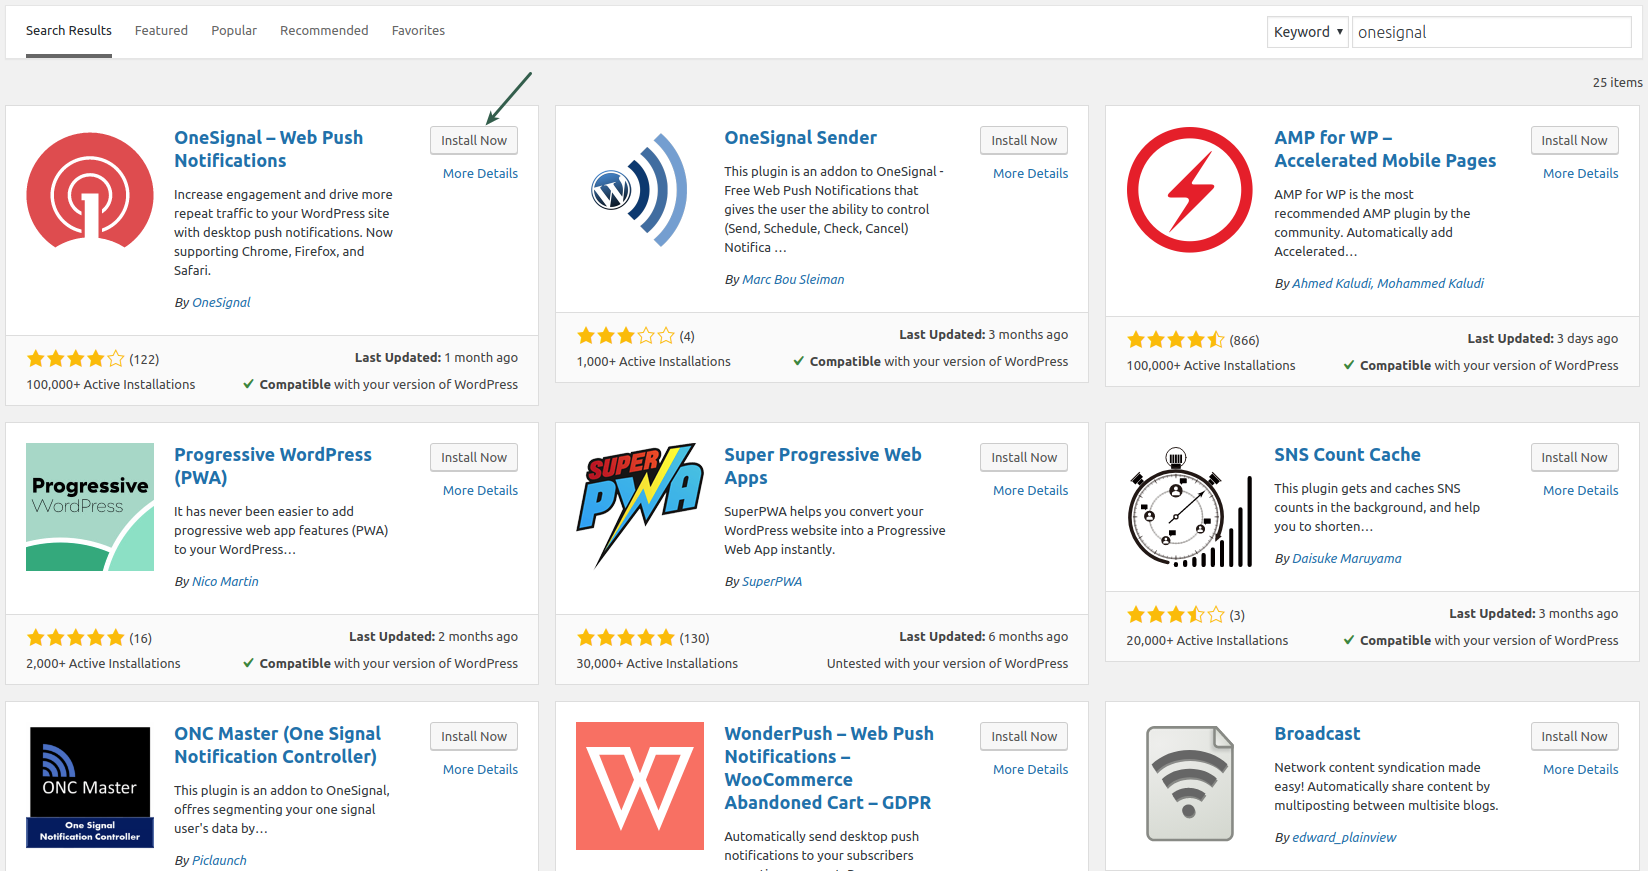Open the SNS Count Cache title link

pos(1347,455)
